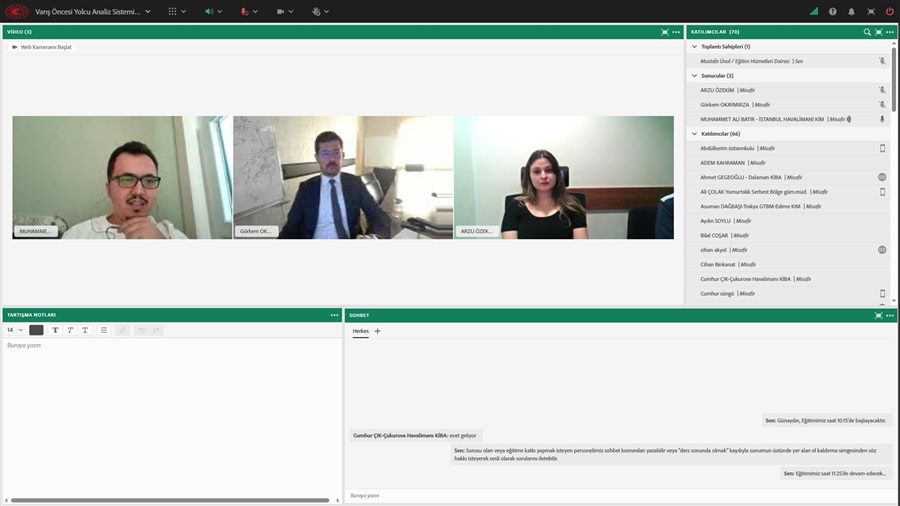
Task: Select Cumhur ÇIK-Çukurova Havalimanı KİBA participant
Action: coord(788,279)
